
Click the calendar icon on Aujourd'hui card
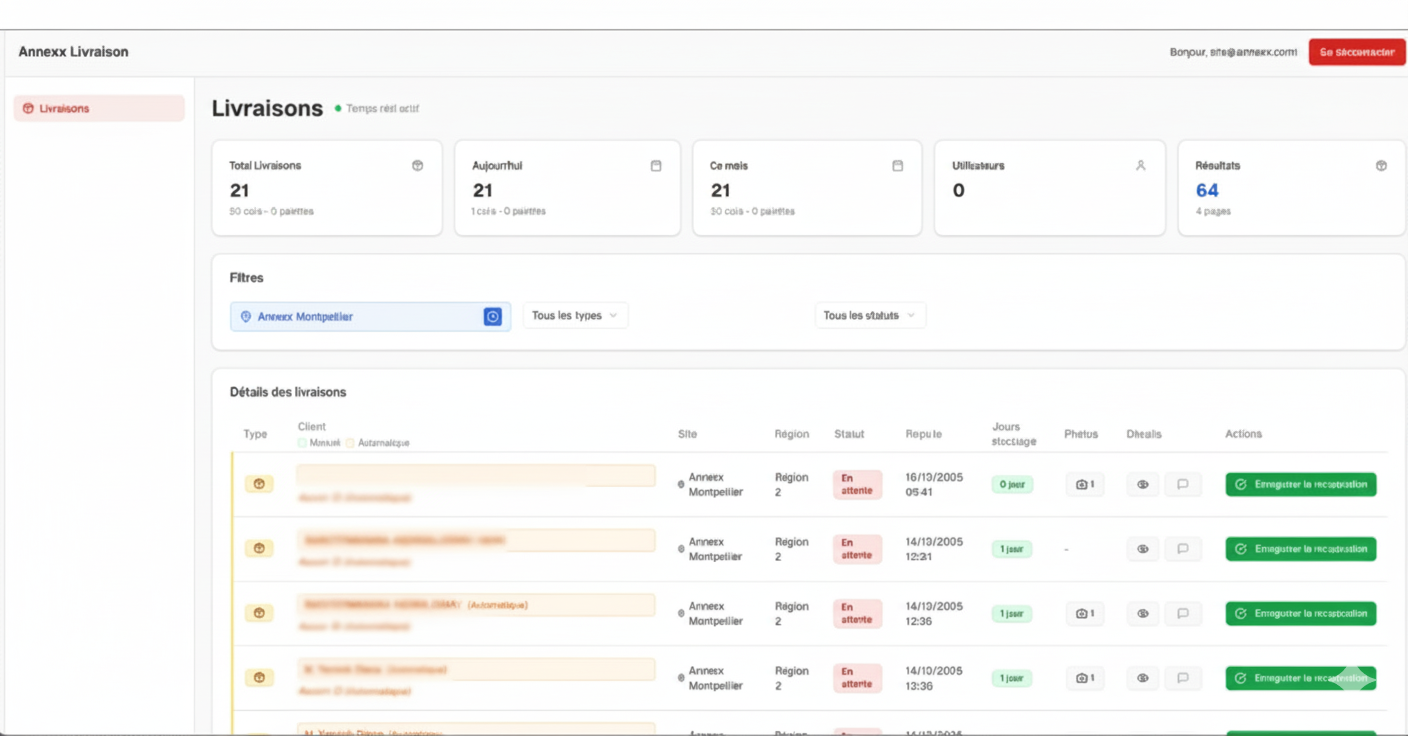(656, 166)
